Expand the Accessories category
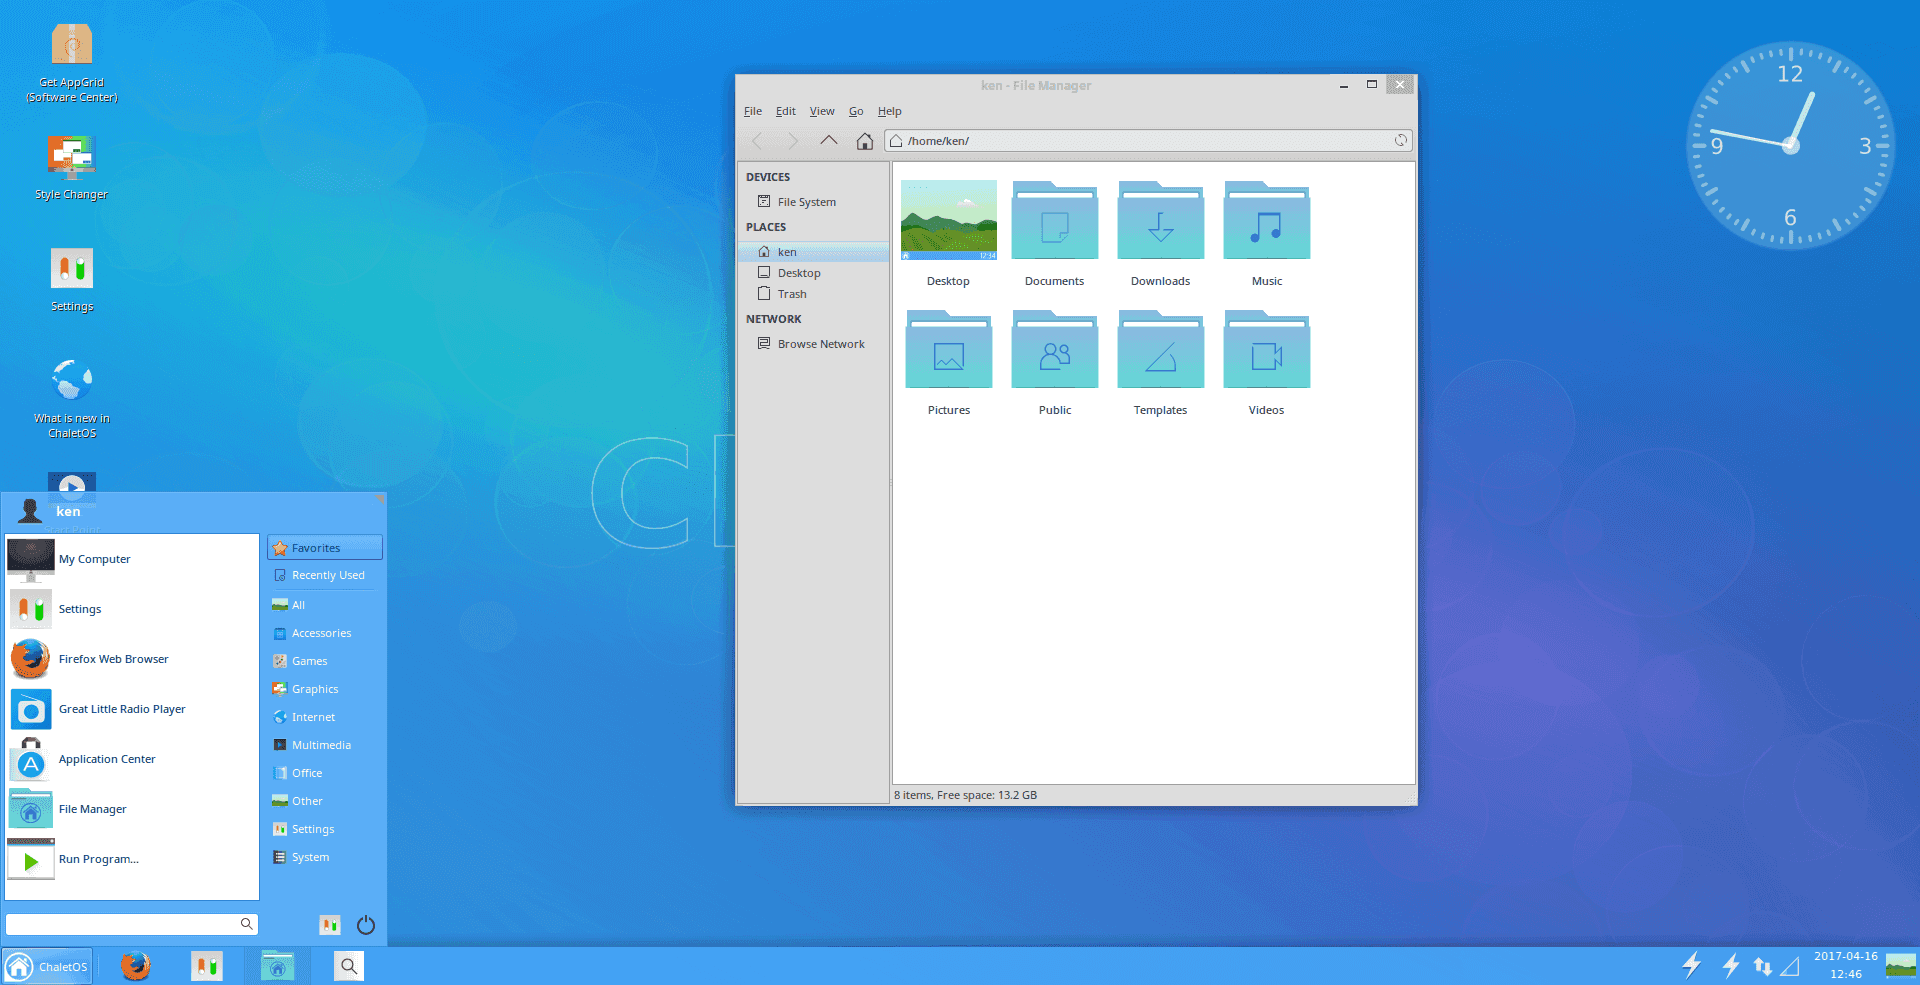The image size is (1920, 985). [321, 633]
